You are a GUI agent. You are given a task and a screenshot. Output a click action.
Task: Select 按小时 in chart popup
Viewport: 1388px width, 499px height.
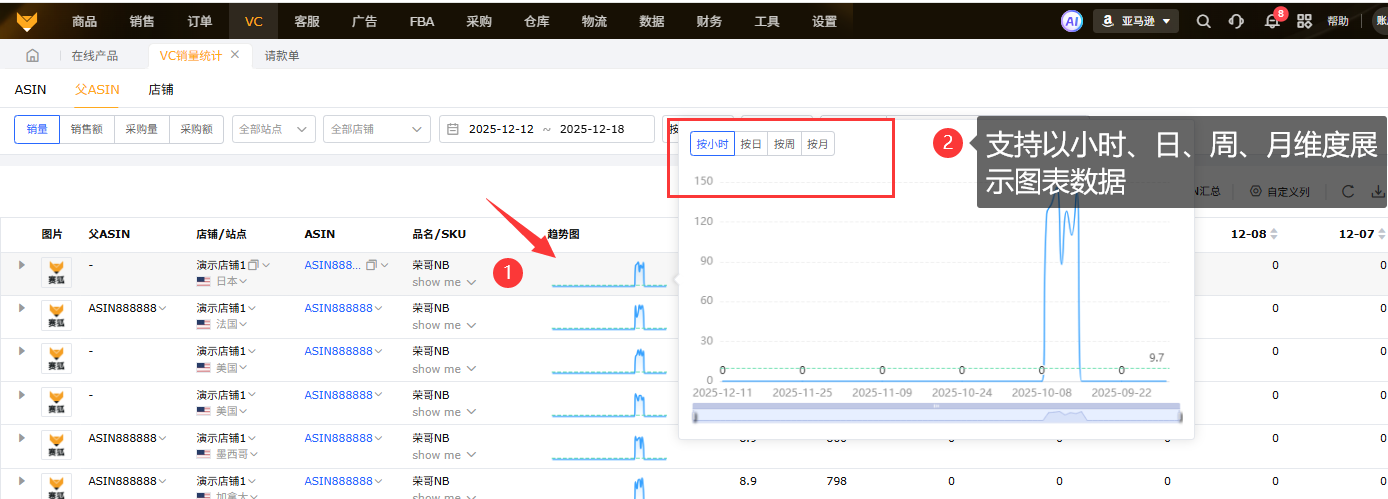click(x=712, y=144)
